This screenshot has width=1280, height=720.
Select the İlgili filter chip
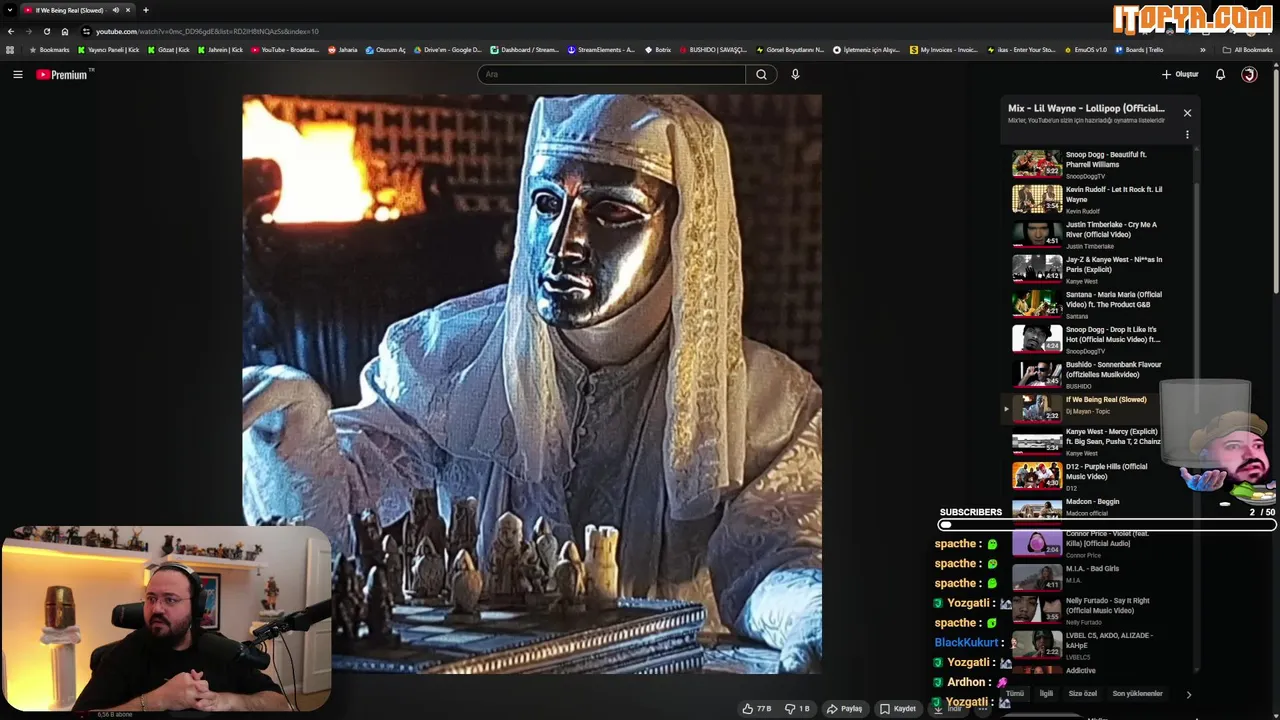click(x=1046, y=693)
